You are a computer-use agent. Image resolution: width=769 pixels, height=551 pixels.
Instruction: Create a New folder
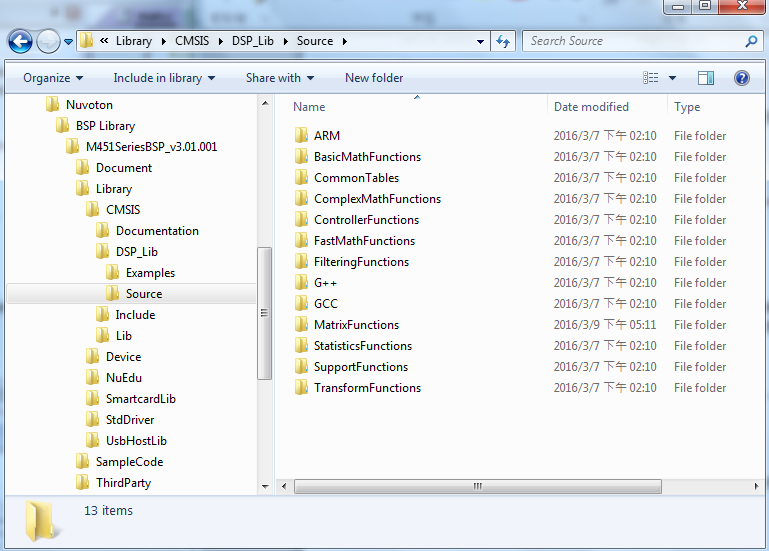coord(374,78)
